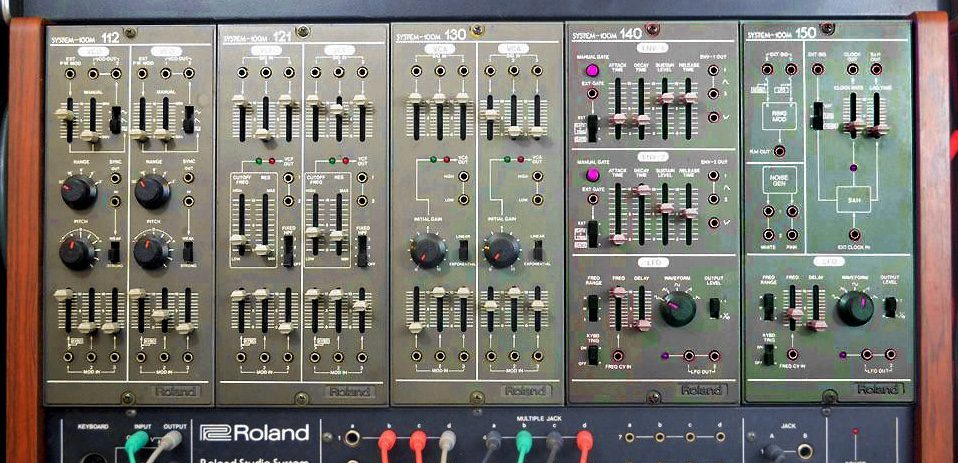Image resolution: width=958 pixels, height=463 pixels.
Task: Click VCF-1 red overload LED
Action: pos(272,161)
